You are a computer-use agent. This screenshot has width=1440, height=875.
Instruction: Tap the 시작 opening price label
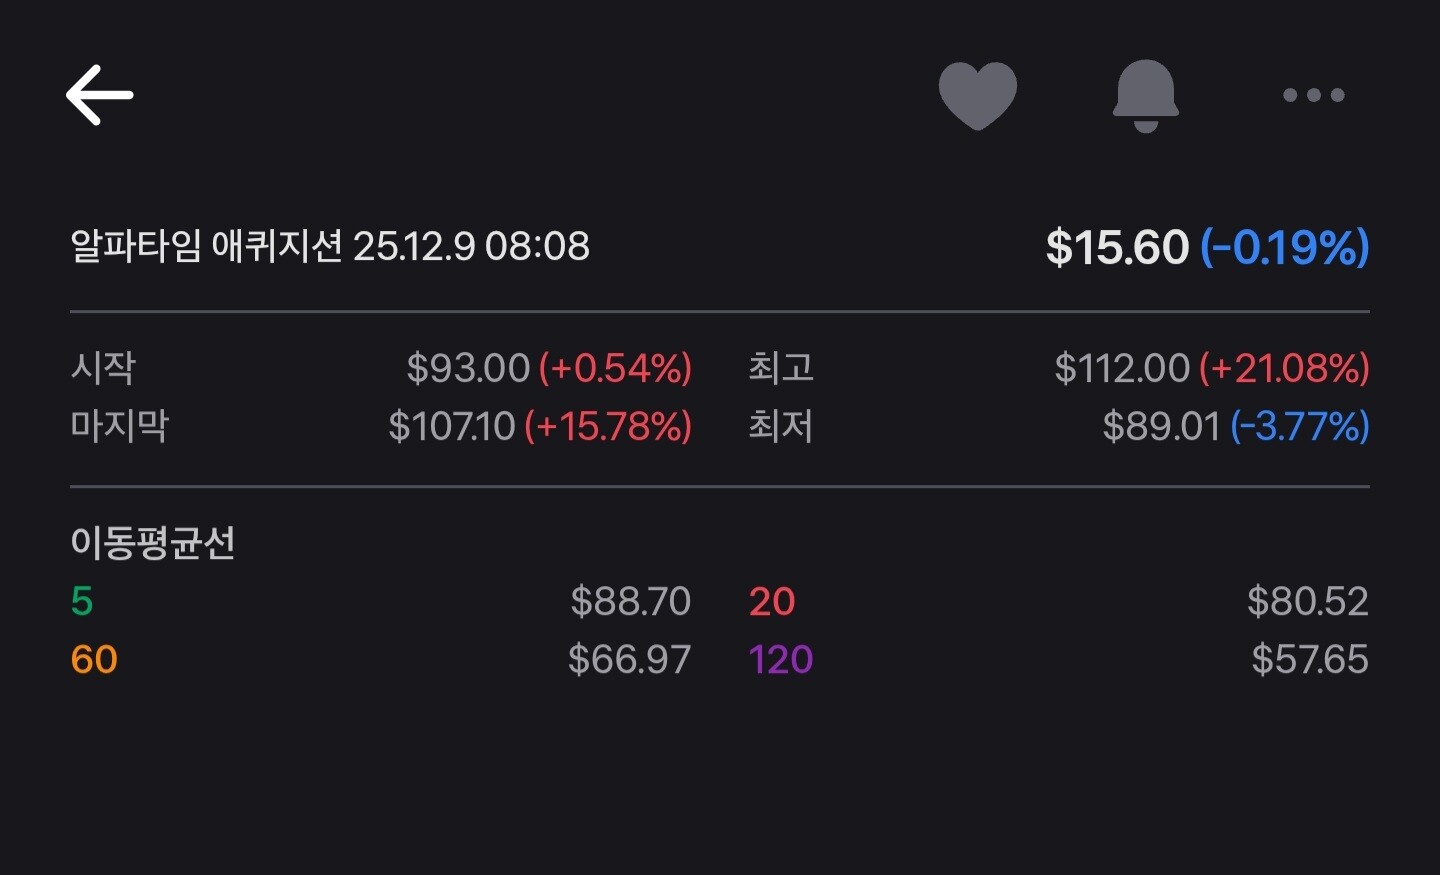point(103,368)
